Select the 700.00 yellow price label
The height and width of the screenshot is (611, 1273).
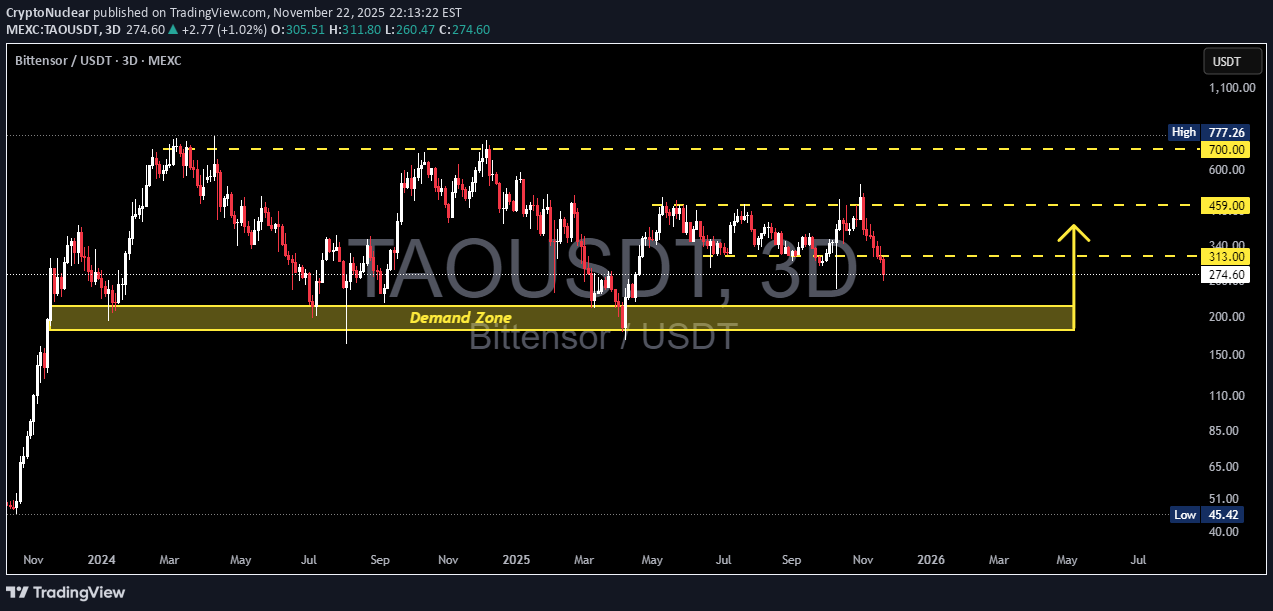coord(1226,149)
